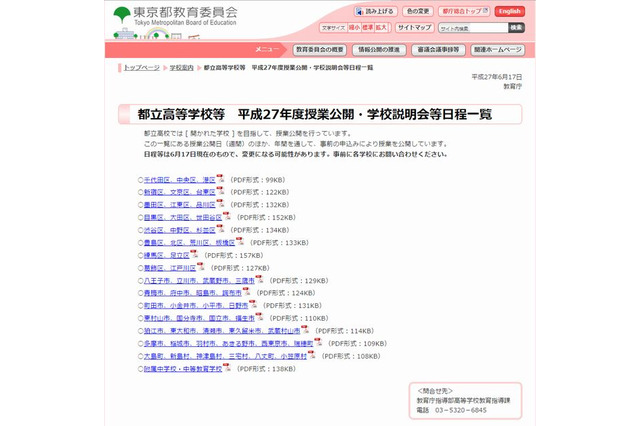Switch the site to English
Screen dimensions: 640x426
(509, 11)
